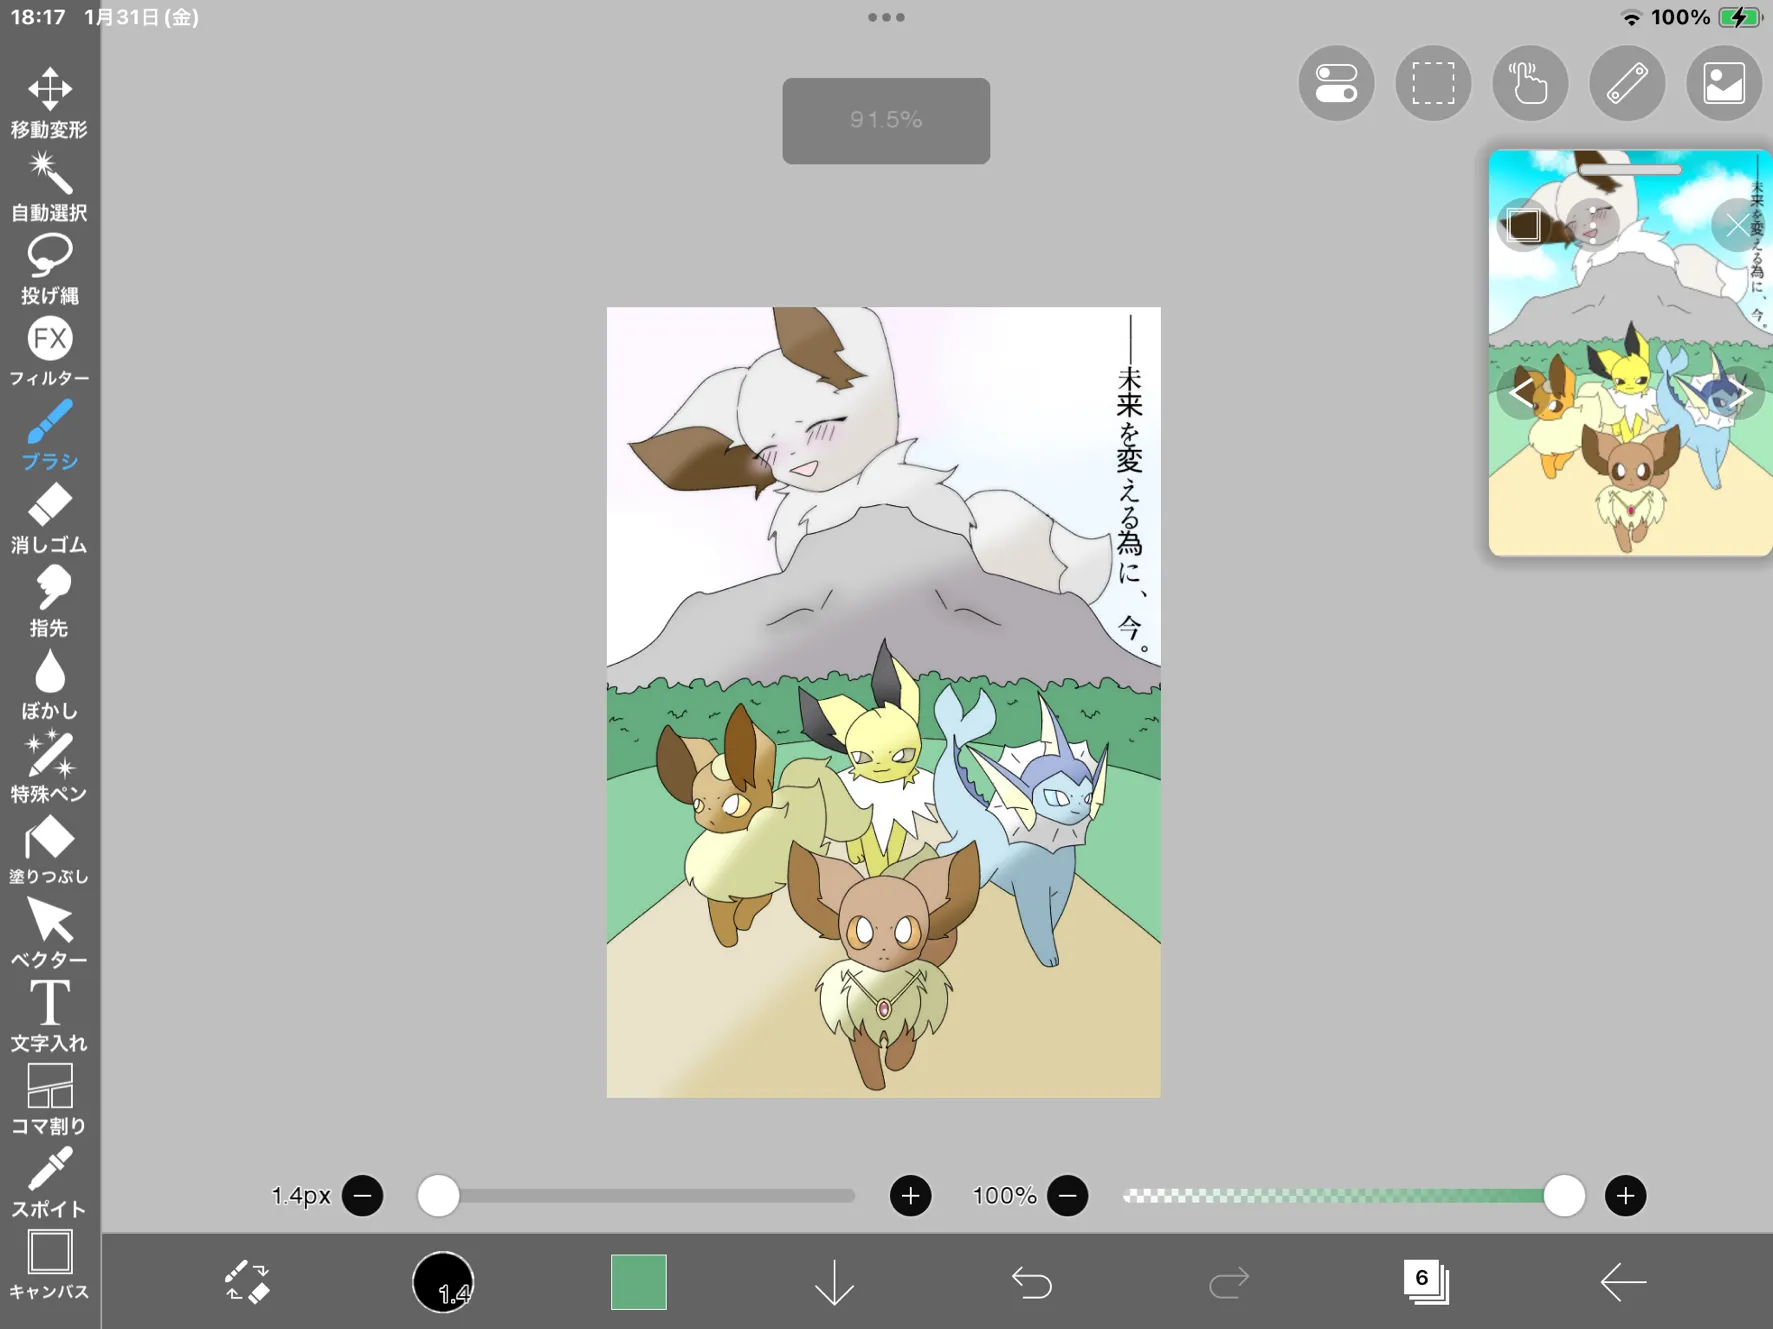Toggle the stabilizer switch icon

point(1336,83)
